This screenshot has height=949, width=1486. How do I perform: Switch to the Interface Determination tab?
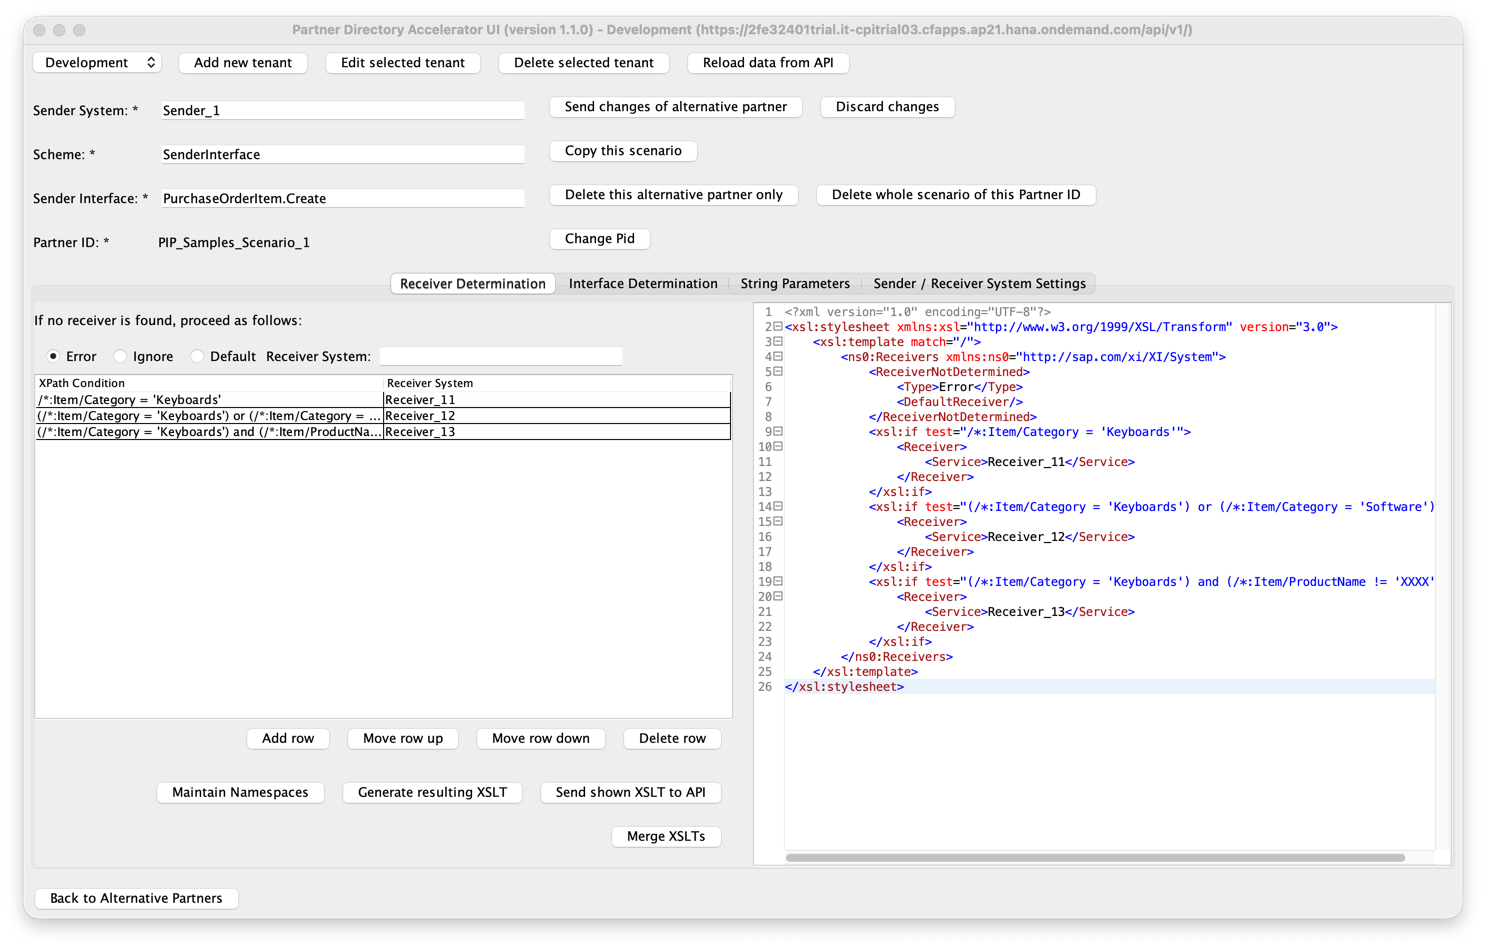tap(643, 284)
